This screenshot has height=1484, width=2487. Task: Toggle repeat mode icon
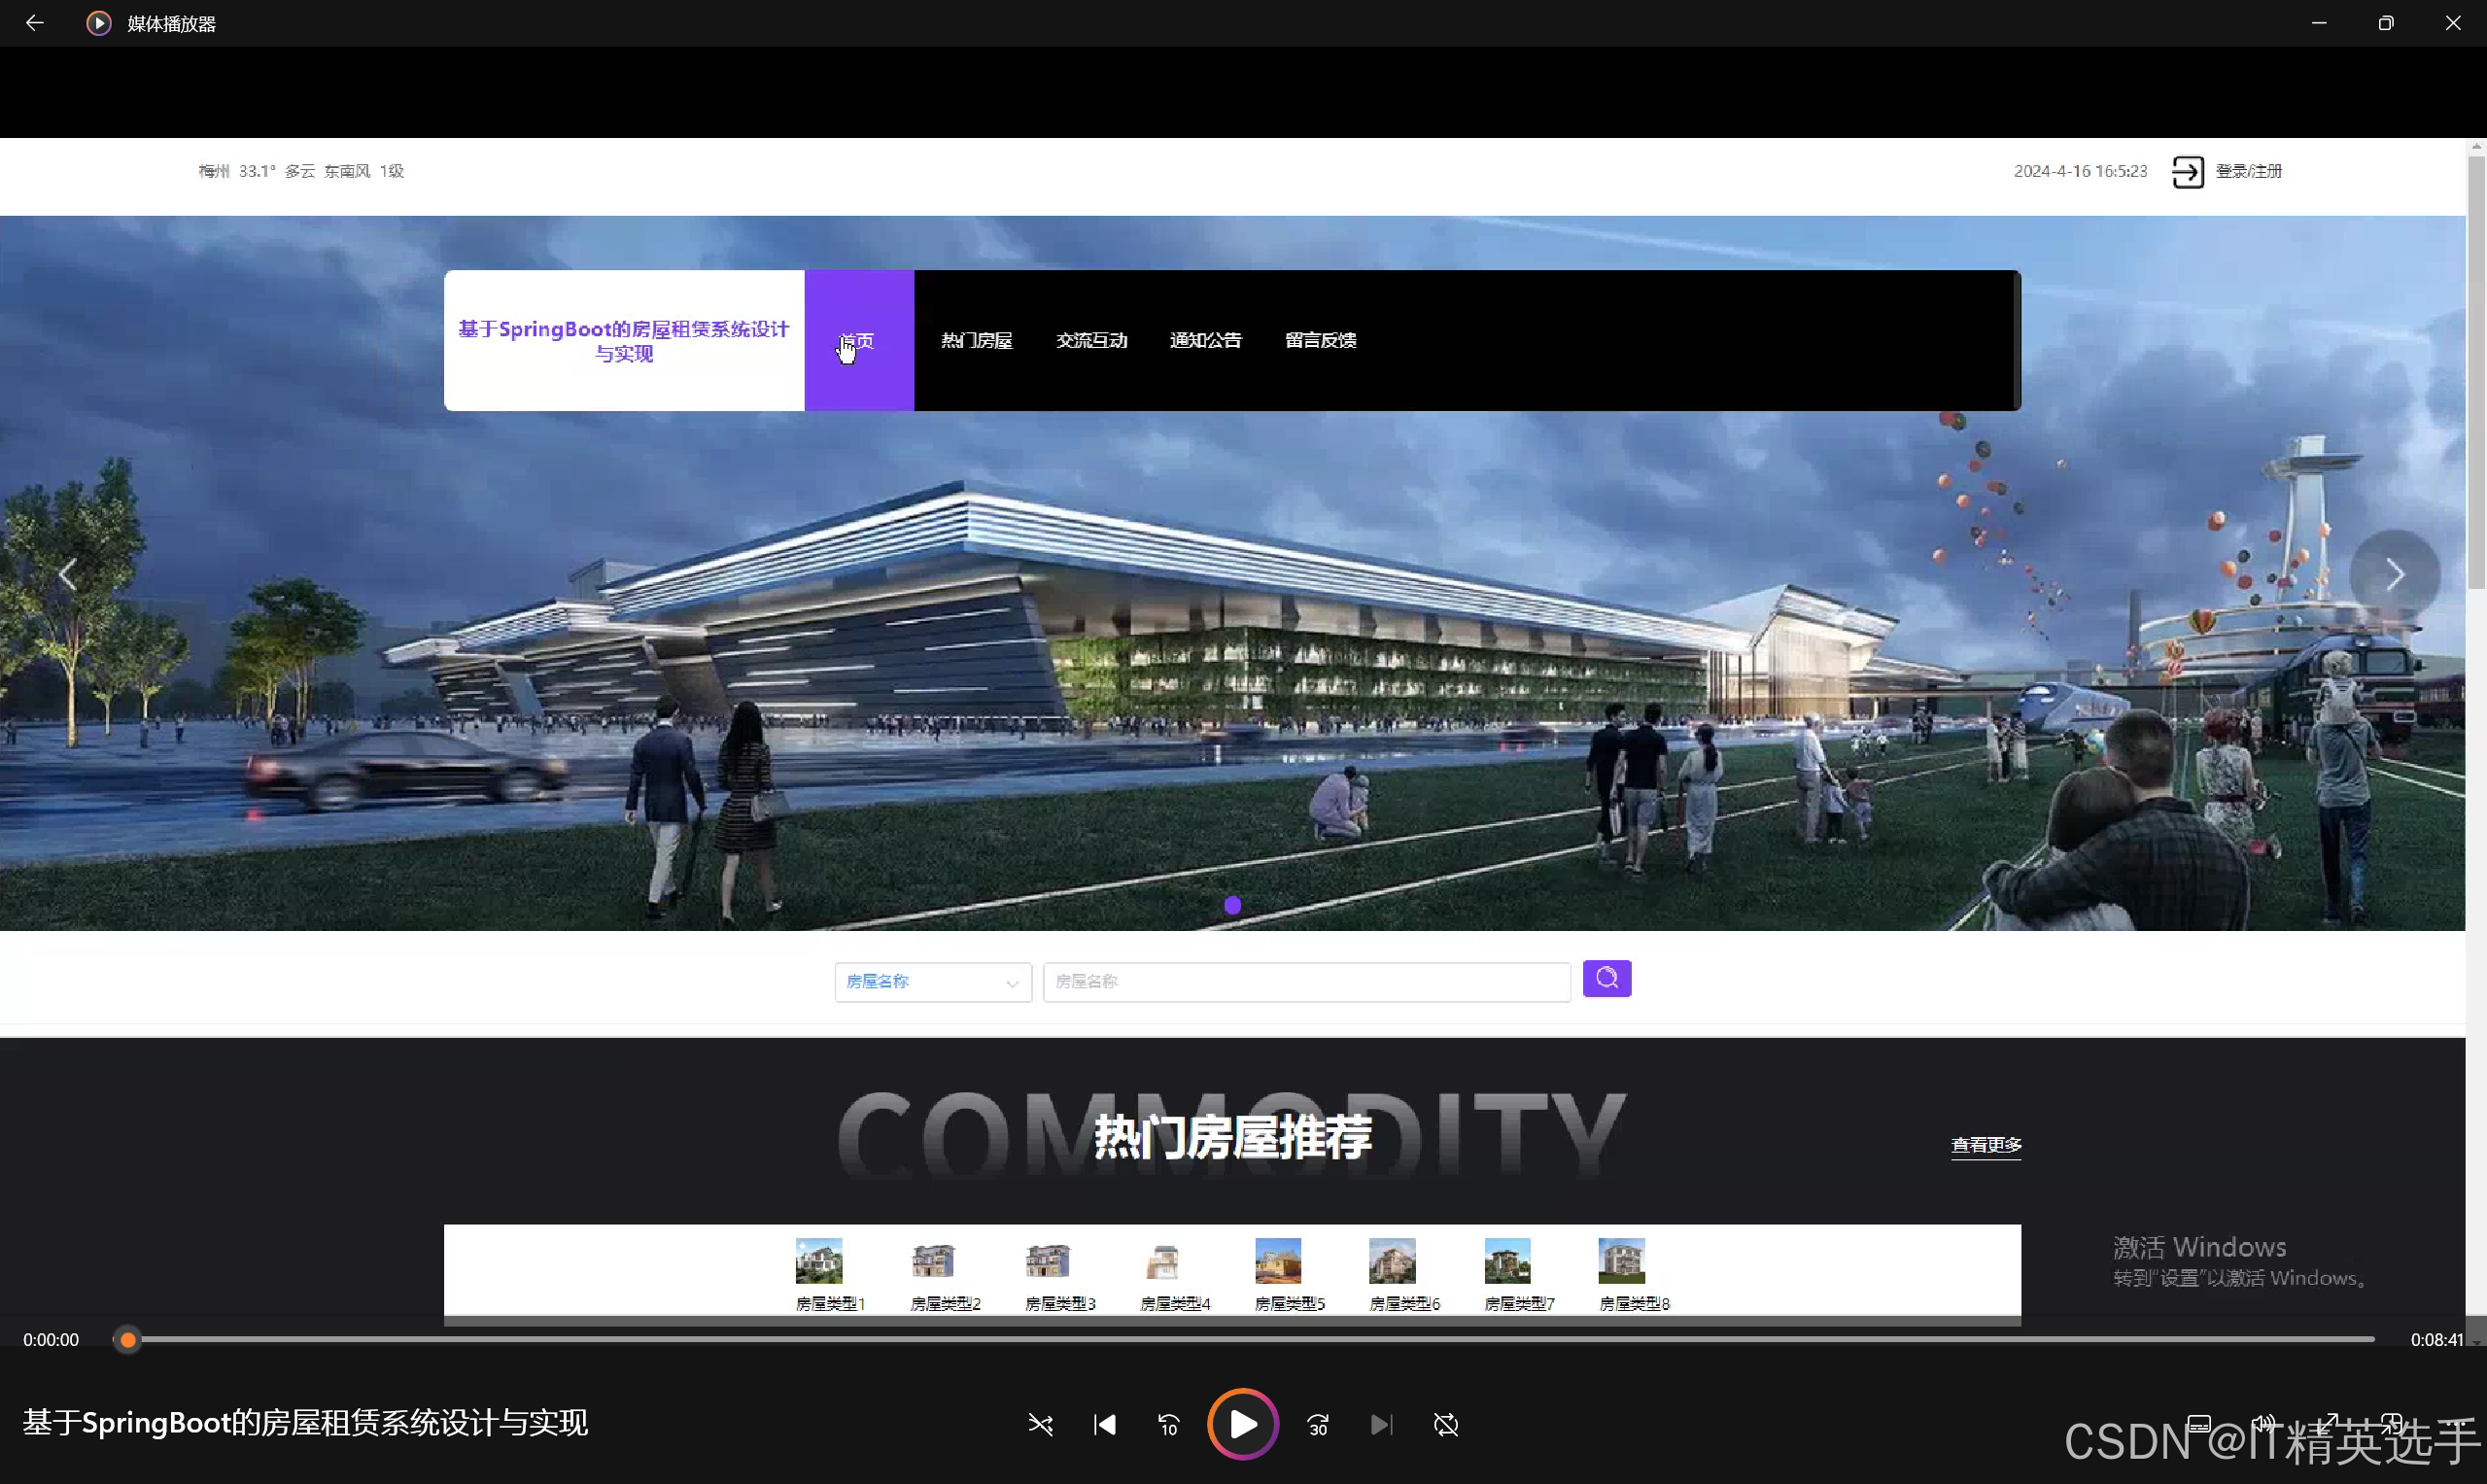click(x=1446, y=1424)
